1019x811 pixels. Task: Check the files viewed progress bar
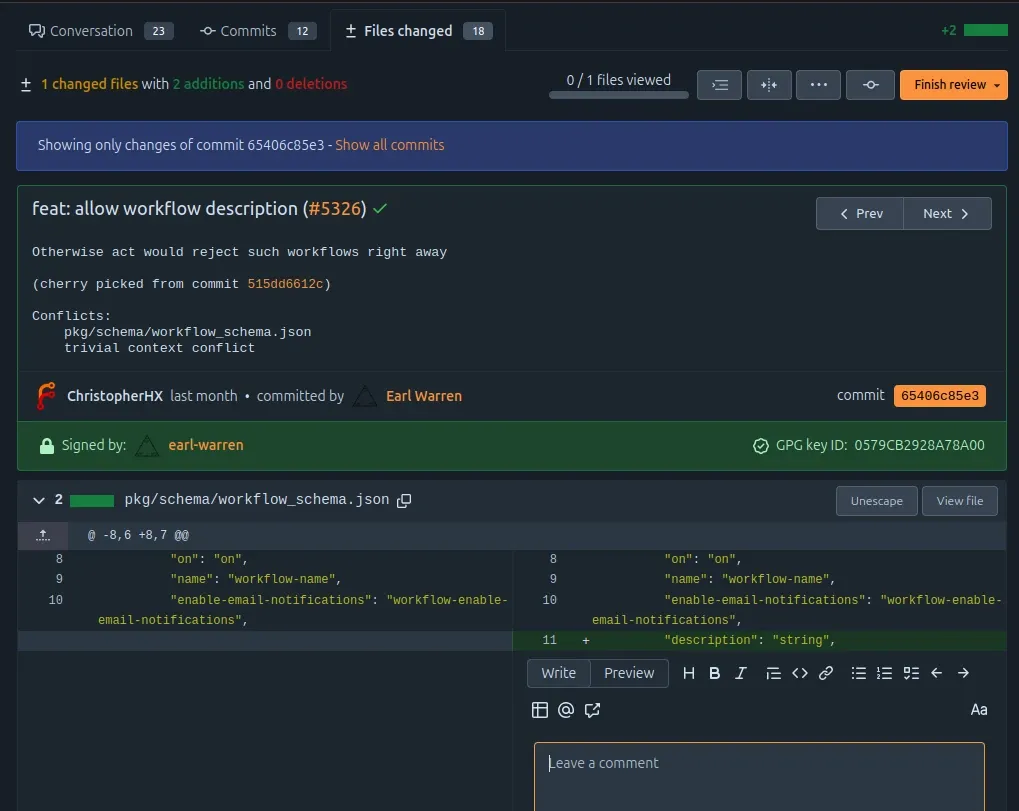point(617,95)
